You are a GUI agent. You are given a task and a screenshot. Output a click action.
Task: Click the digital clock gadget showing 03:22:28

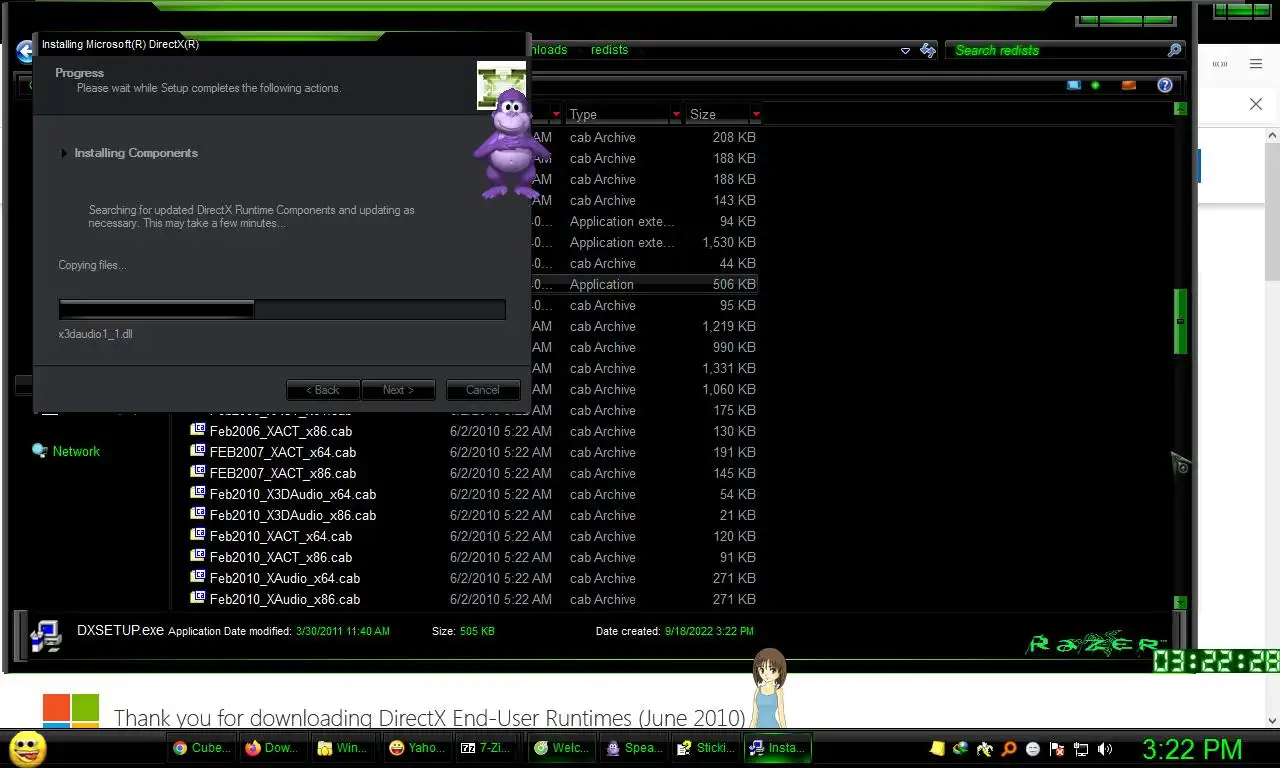pos(1216,661)
